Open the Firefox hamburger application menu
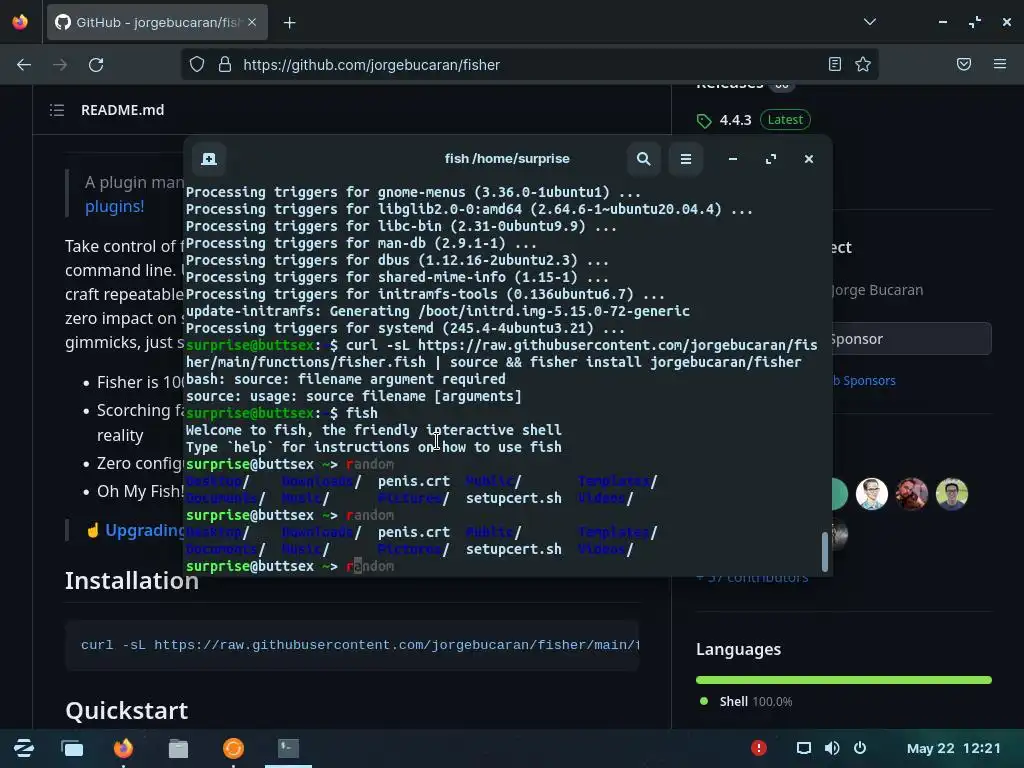The width and height of the screenshot is (1024, 768). pos(1000,64)
